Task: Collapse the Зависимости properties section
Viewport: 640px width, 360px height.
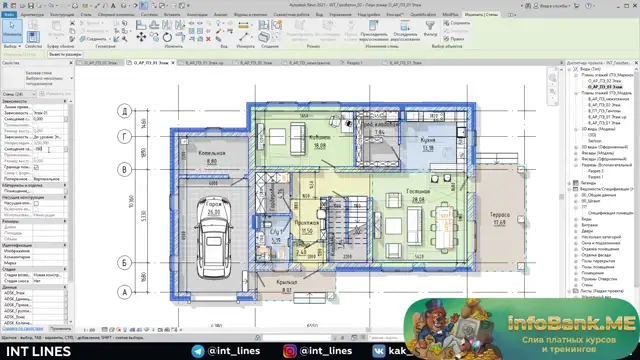Action: click(x=64, y=101)
